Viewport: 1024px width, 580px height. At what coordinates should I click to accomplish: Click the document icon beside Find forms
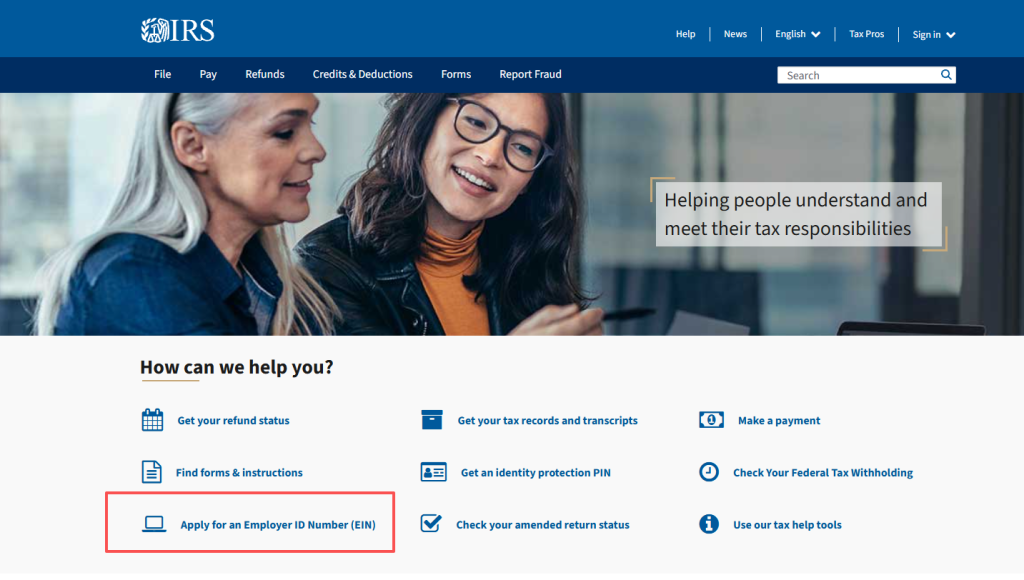click(151, 472)
